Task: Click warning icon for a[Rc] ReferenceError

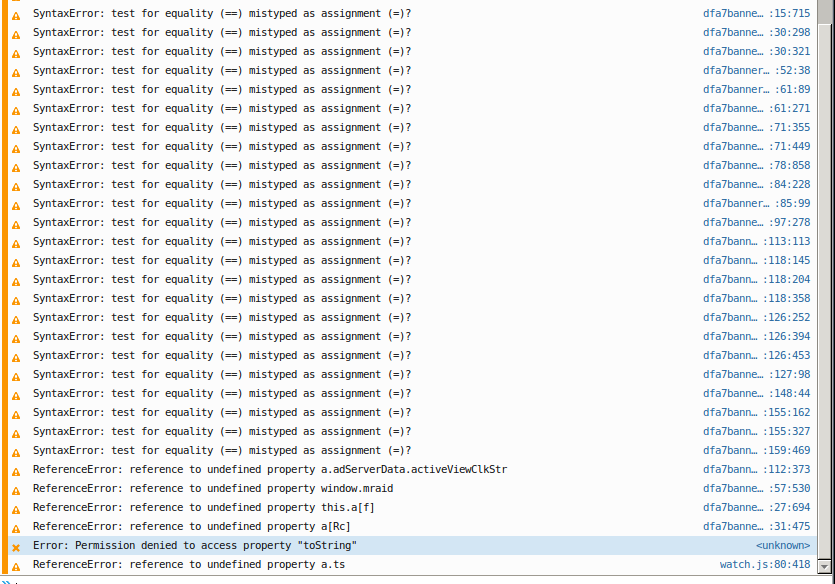Action: point(16,529)
